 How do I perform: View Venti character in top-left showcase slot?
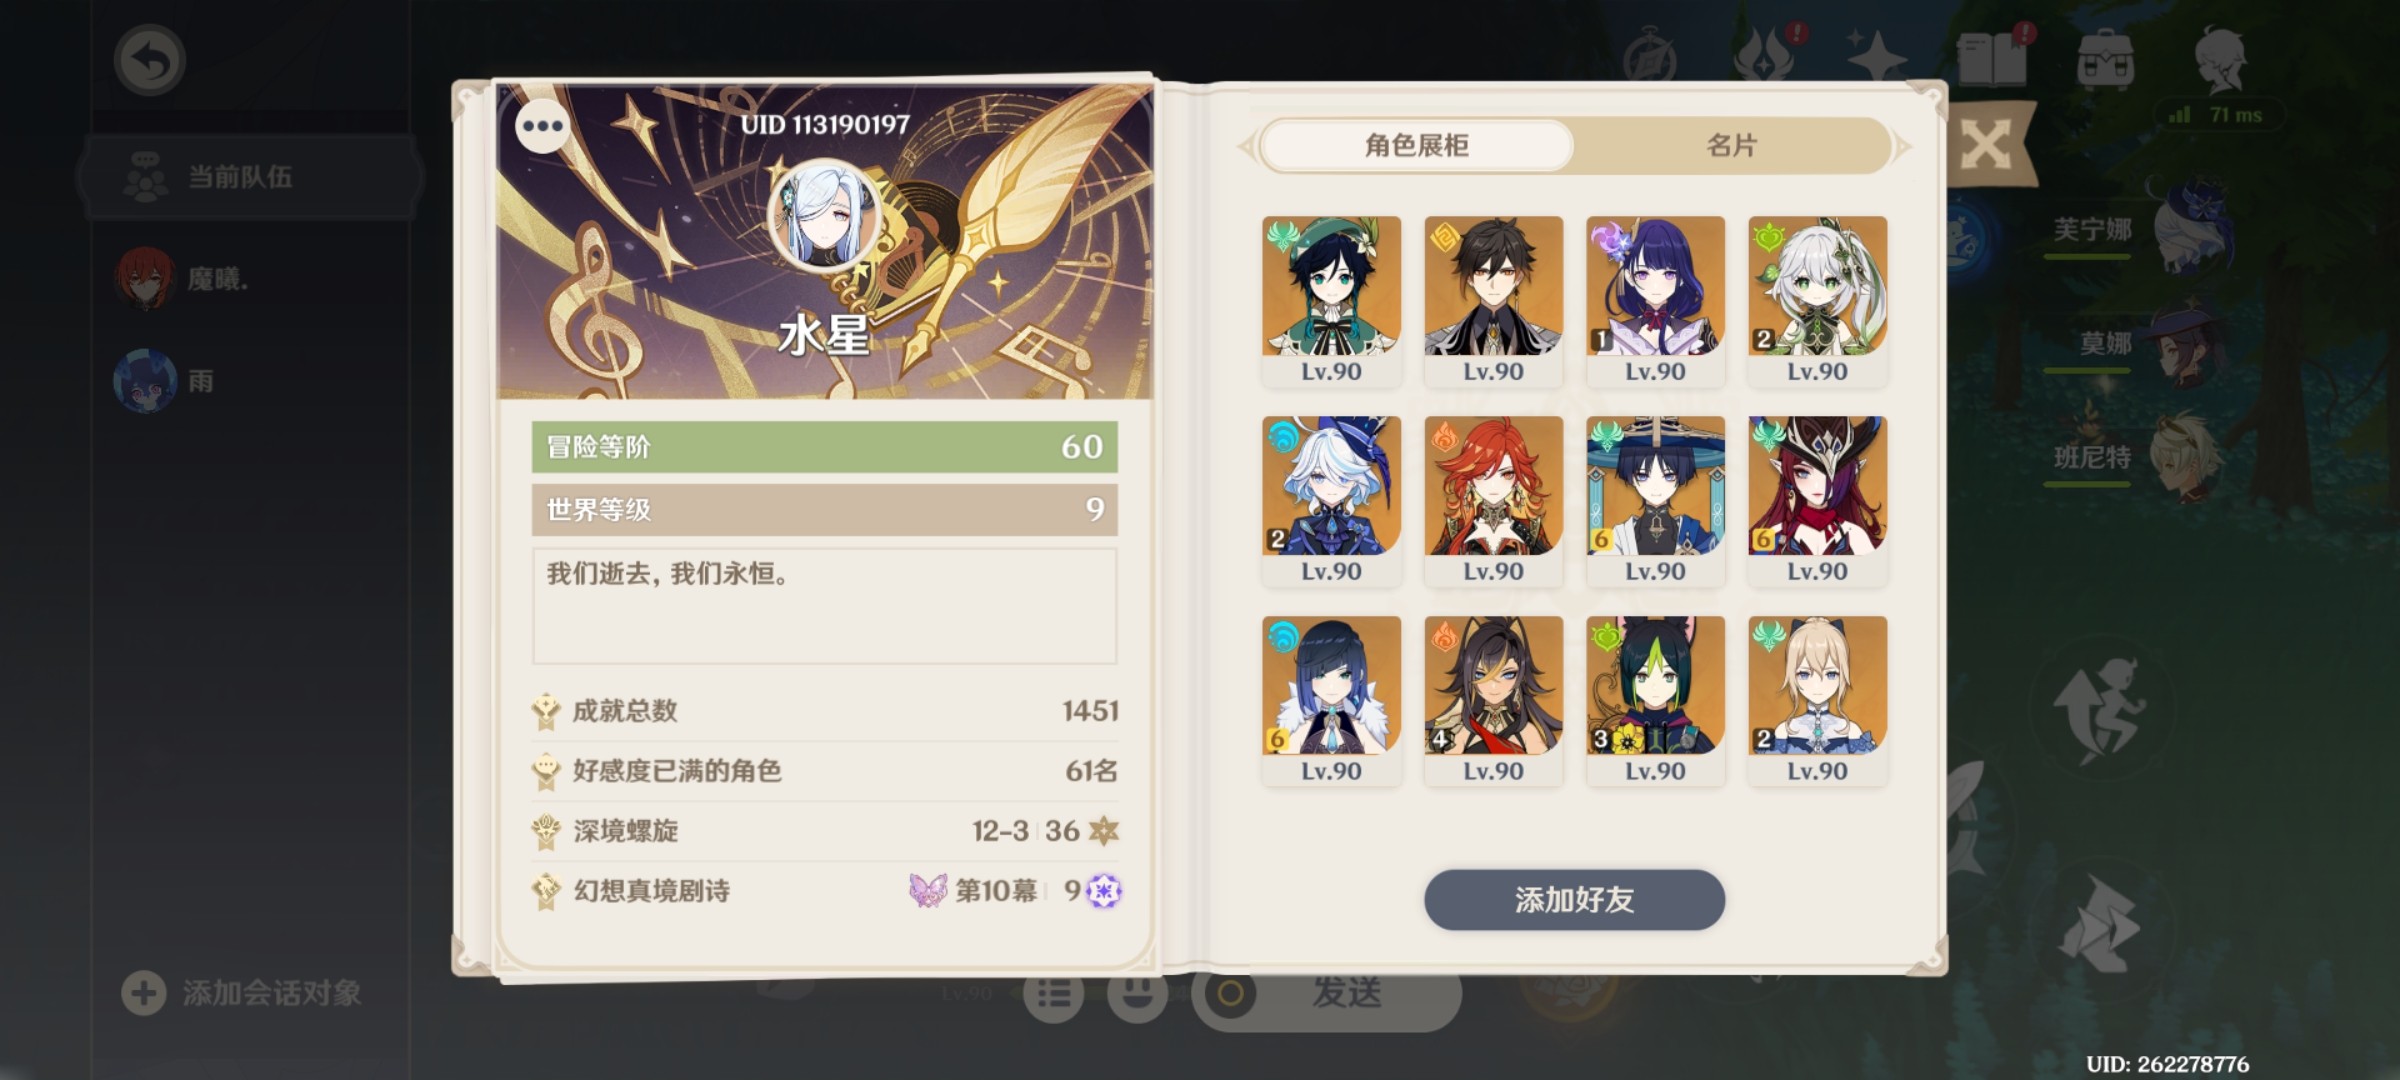point(1331,301)
